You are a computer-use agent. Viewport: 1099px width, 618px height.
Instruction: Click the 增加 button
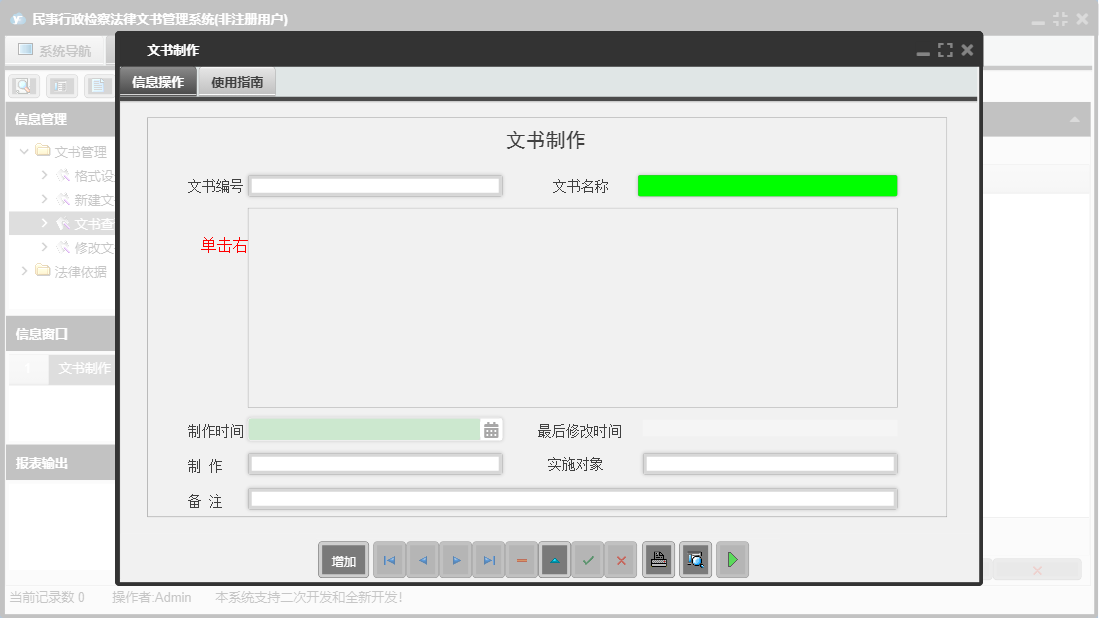coord(343,559)
